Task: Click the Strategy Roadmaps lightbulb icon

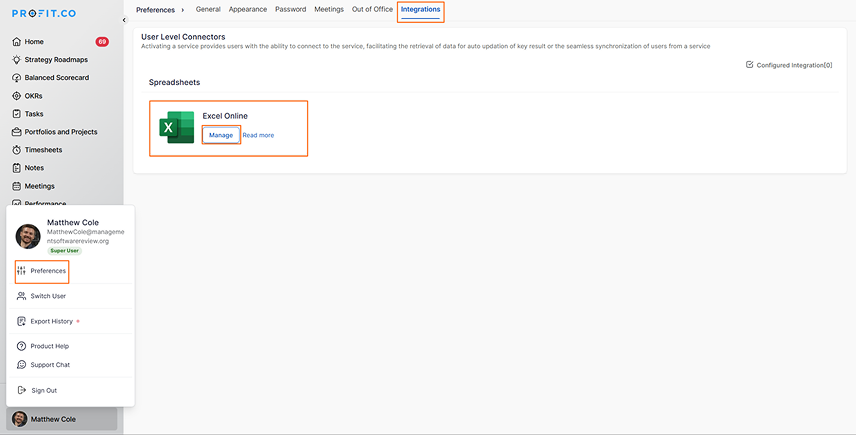Action: click(x=16, y=59)
